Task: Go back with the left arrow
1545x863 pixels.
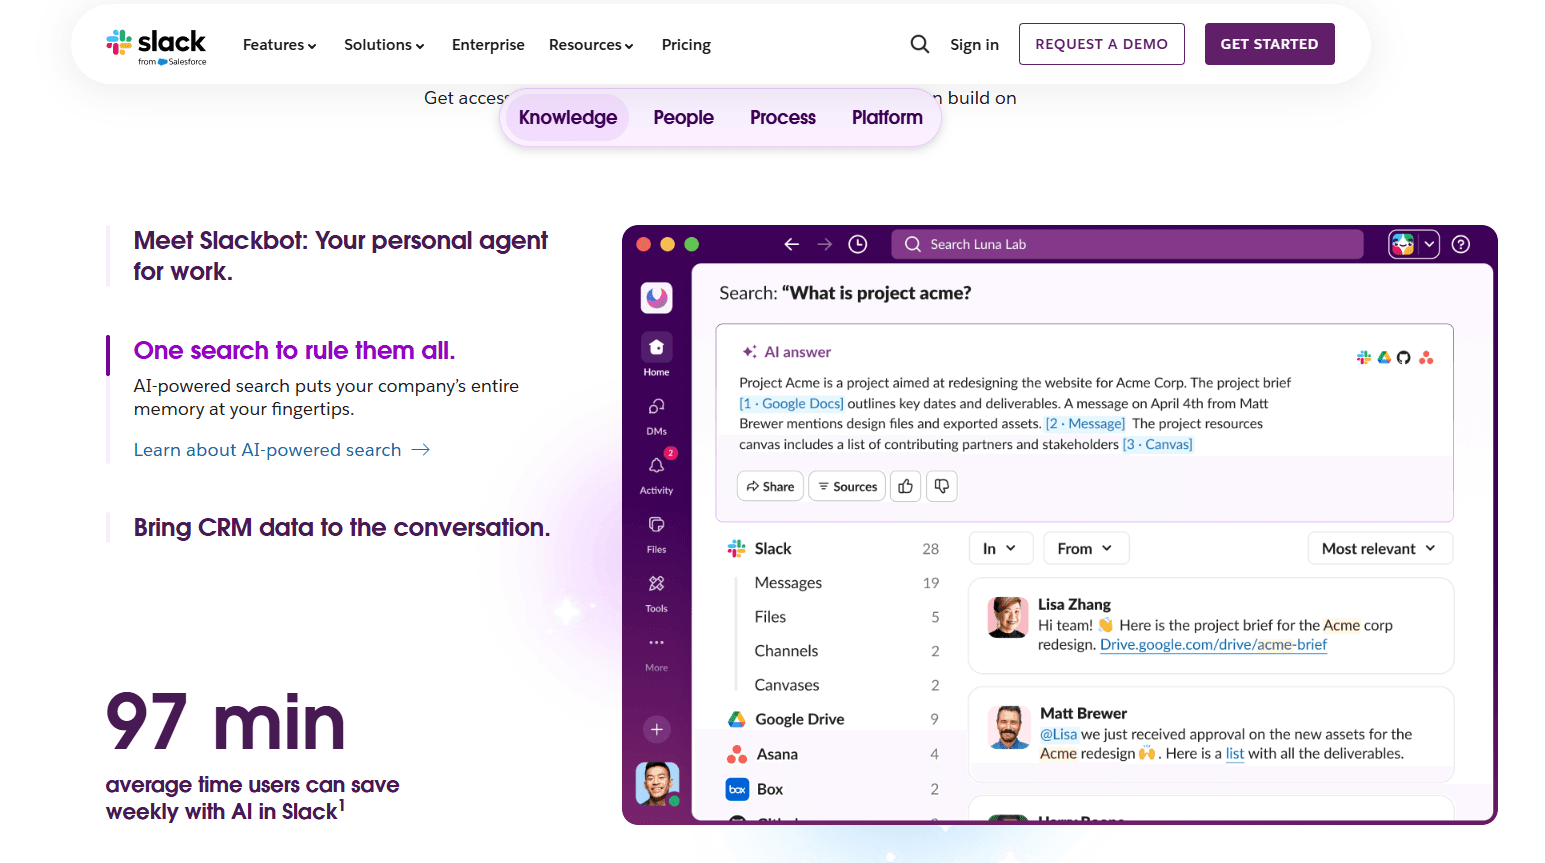Action: coord(792,244)
